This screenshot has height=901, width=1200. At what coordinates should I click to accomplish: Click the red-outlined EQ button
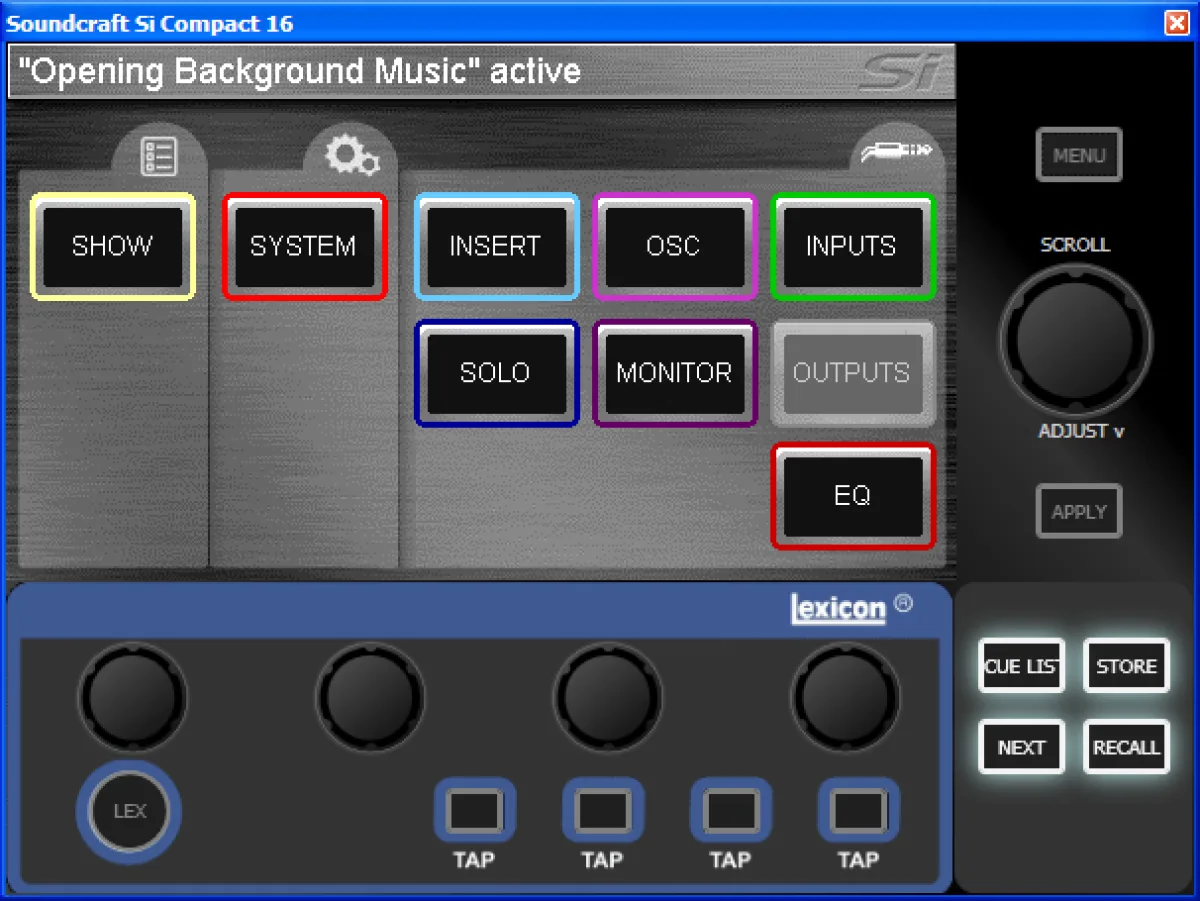pos(852,496)
